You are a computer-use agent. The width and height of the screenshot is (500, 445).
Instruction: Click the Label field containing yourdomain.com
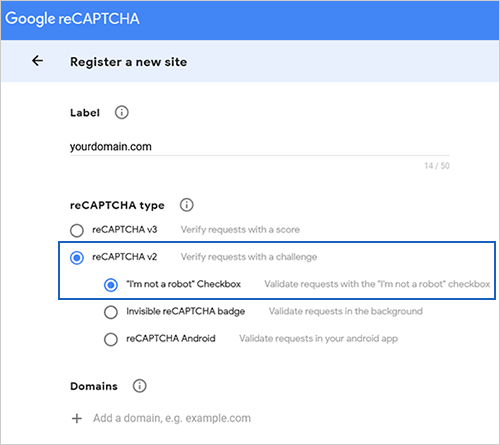click(x=260, y=147)
